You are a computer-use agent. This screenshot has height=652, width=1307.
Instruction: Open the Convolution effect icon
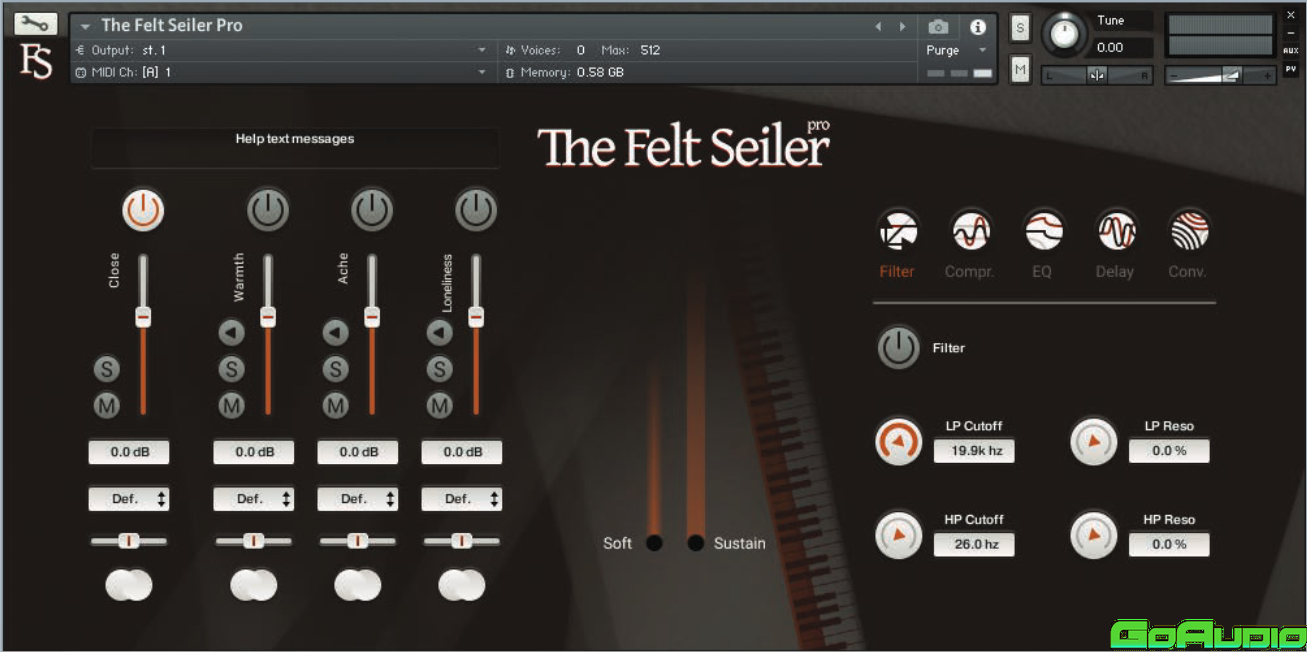pos(1189,231)
